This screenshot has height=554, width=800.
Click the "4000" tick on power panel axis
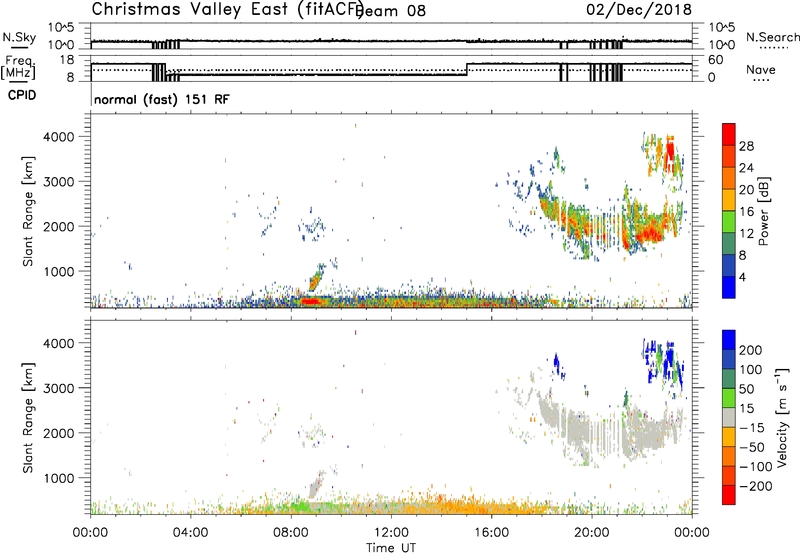[59, 137]
